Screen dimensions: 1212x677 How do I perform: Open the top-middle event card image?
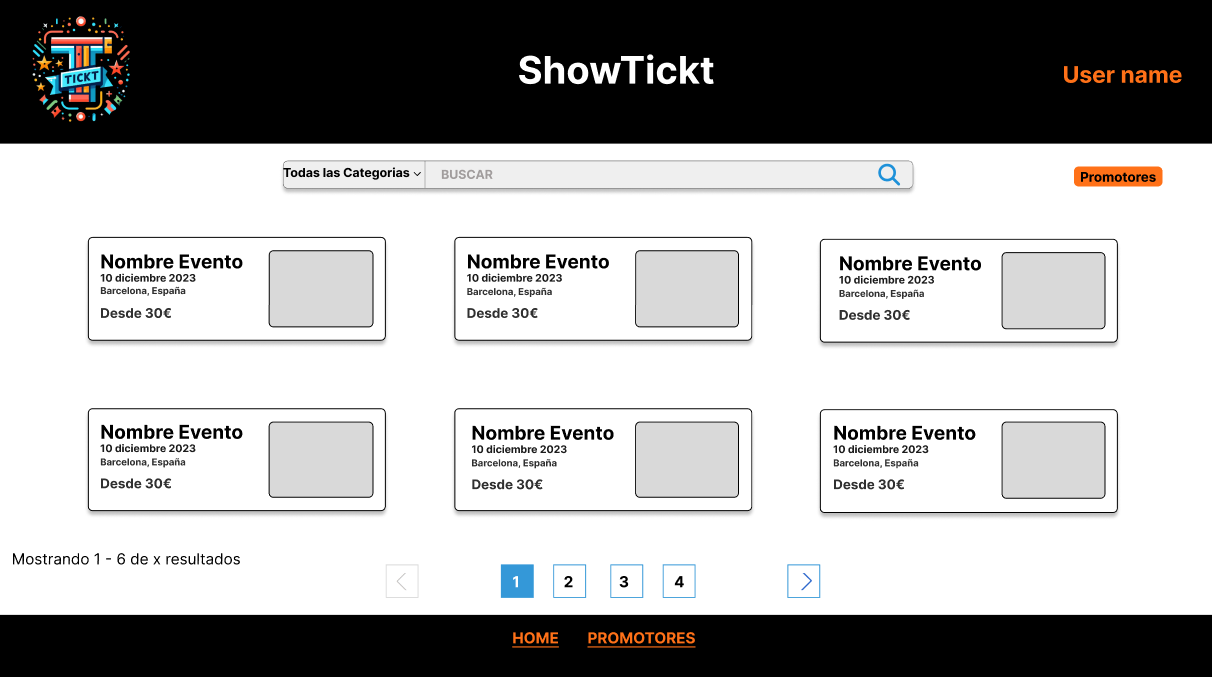(687, 289)
